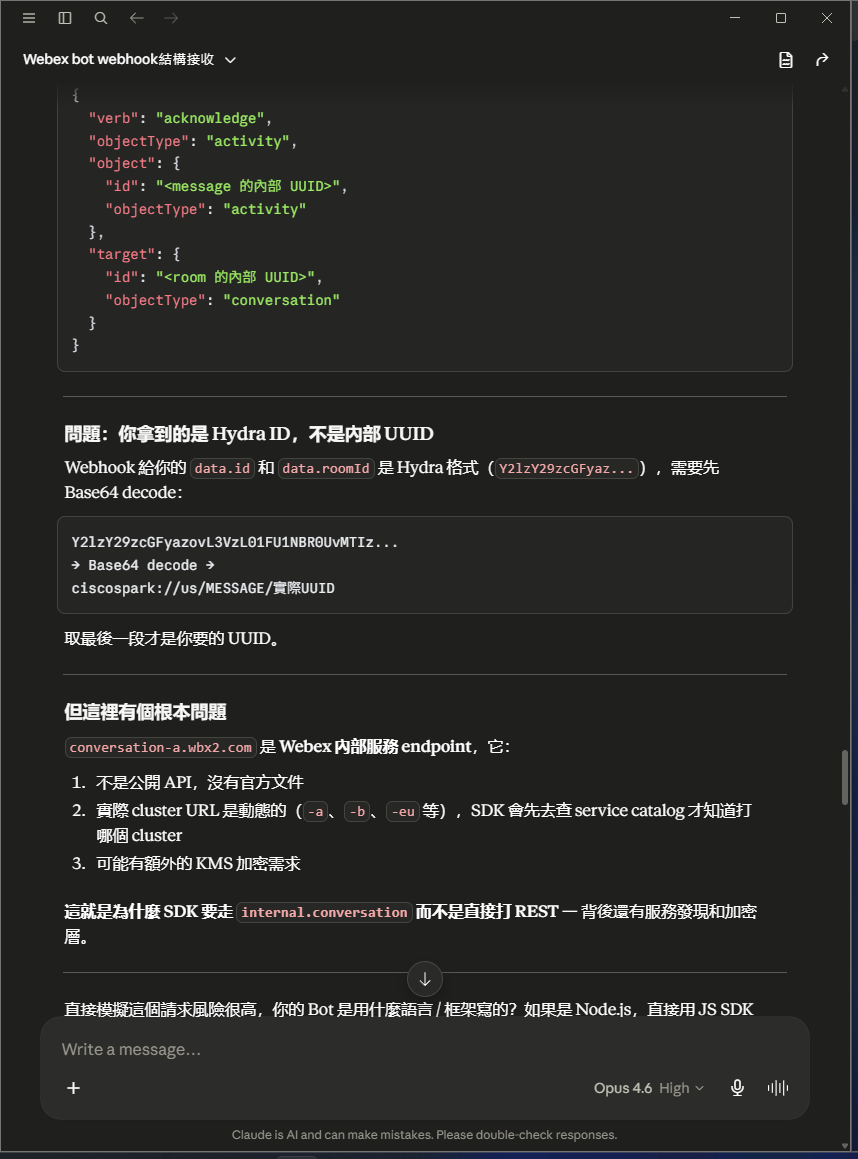858x1159 pixels.
Task: Open the document artifacts icon
Action: 786,60
